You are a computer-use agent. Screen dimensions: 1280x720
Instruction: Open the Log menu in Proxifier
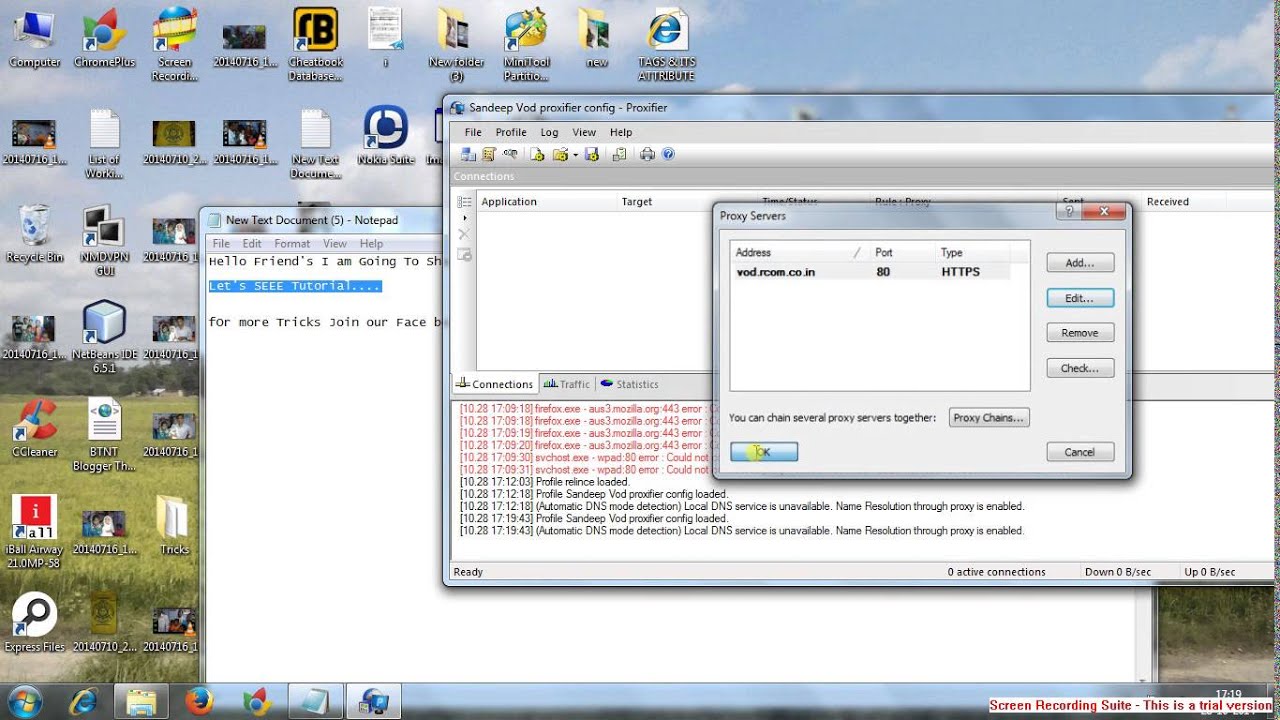[549, 132]
